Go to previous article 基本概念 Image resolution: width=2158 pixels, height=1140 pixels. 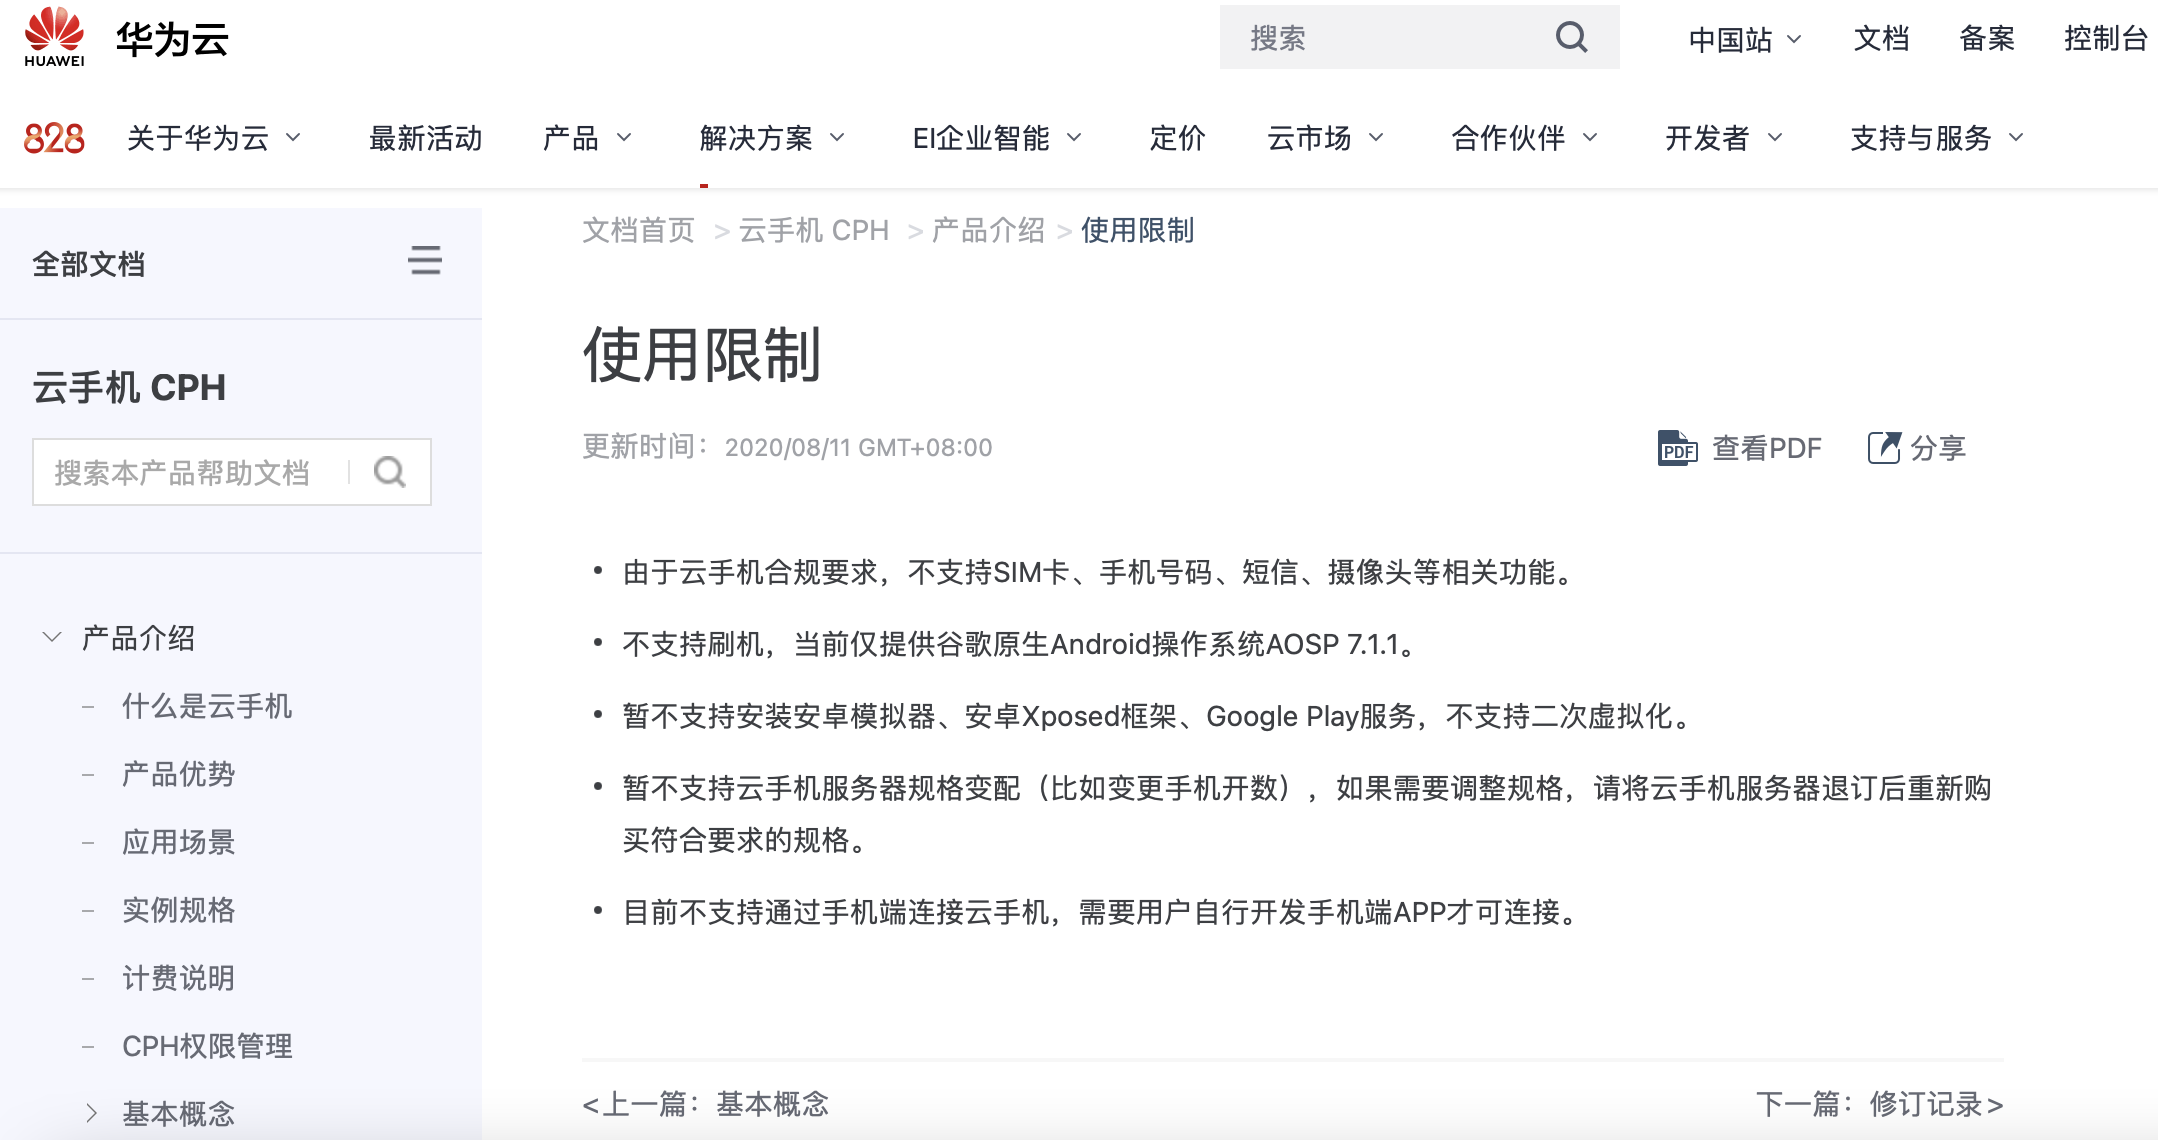706,1104
